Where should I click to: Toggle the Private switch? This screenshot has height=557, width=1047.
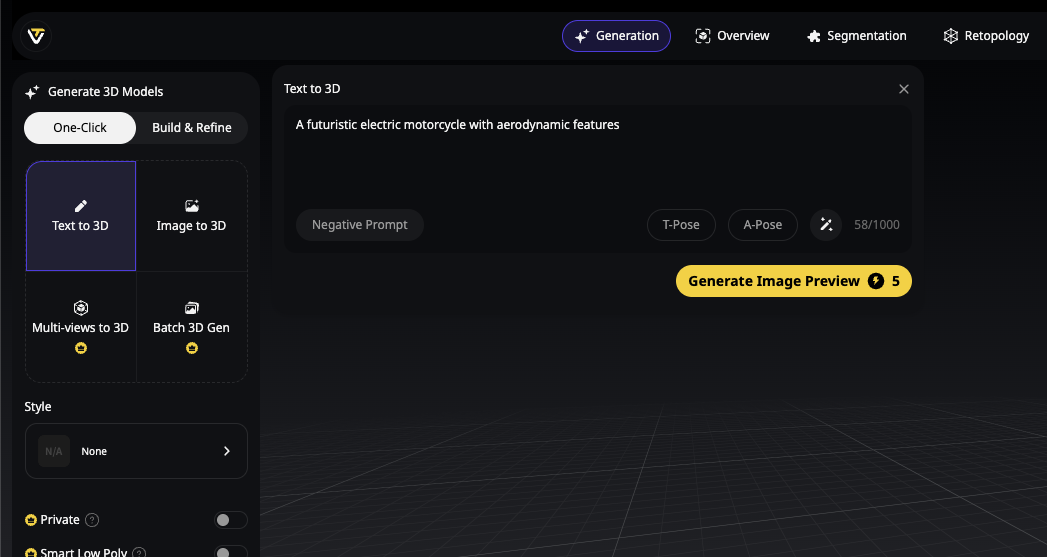tap(230, 520)
